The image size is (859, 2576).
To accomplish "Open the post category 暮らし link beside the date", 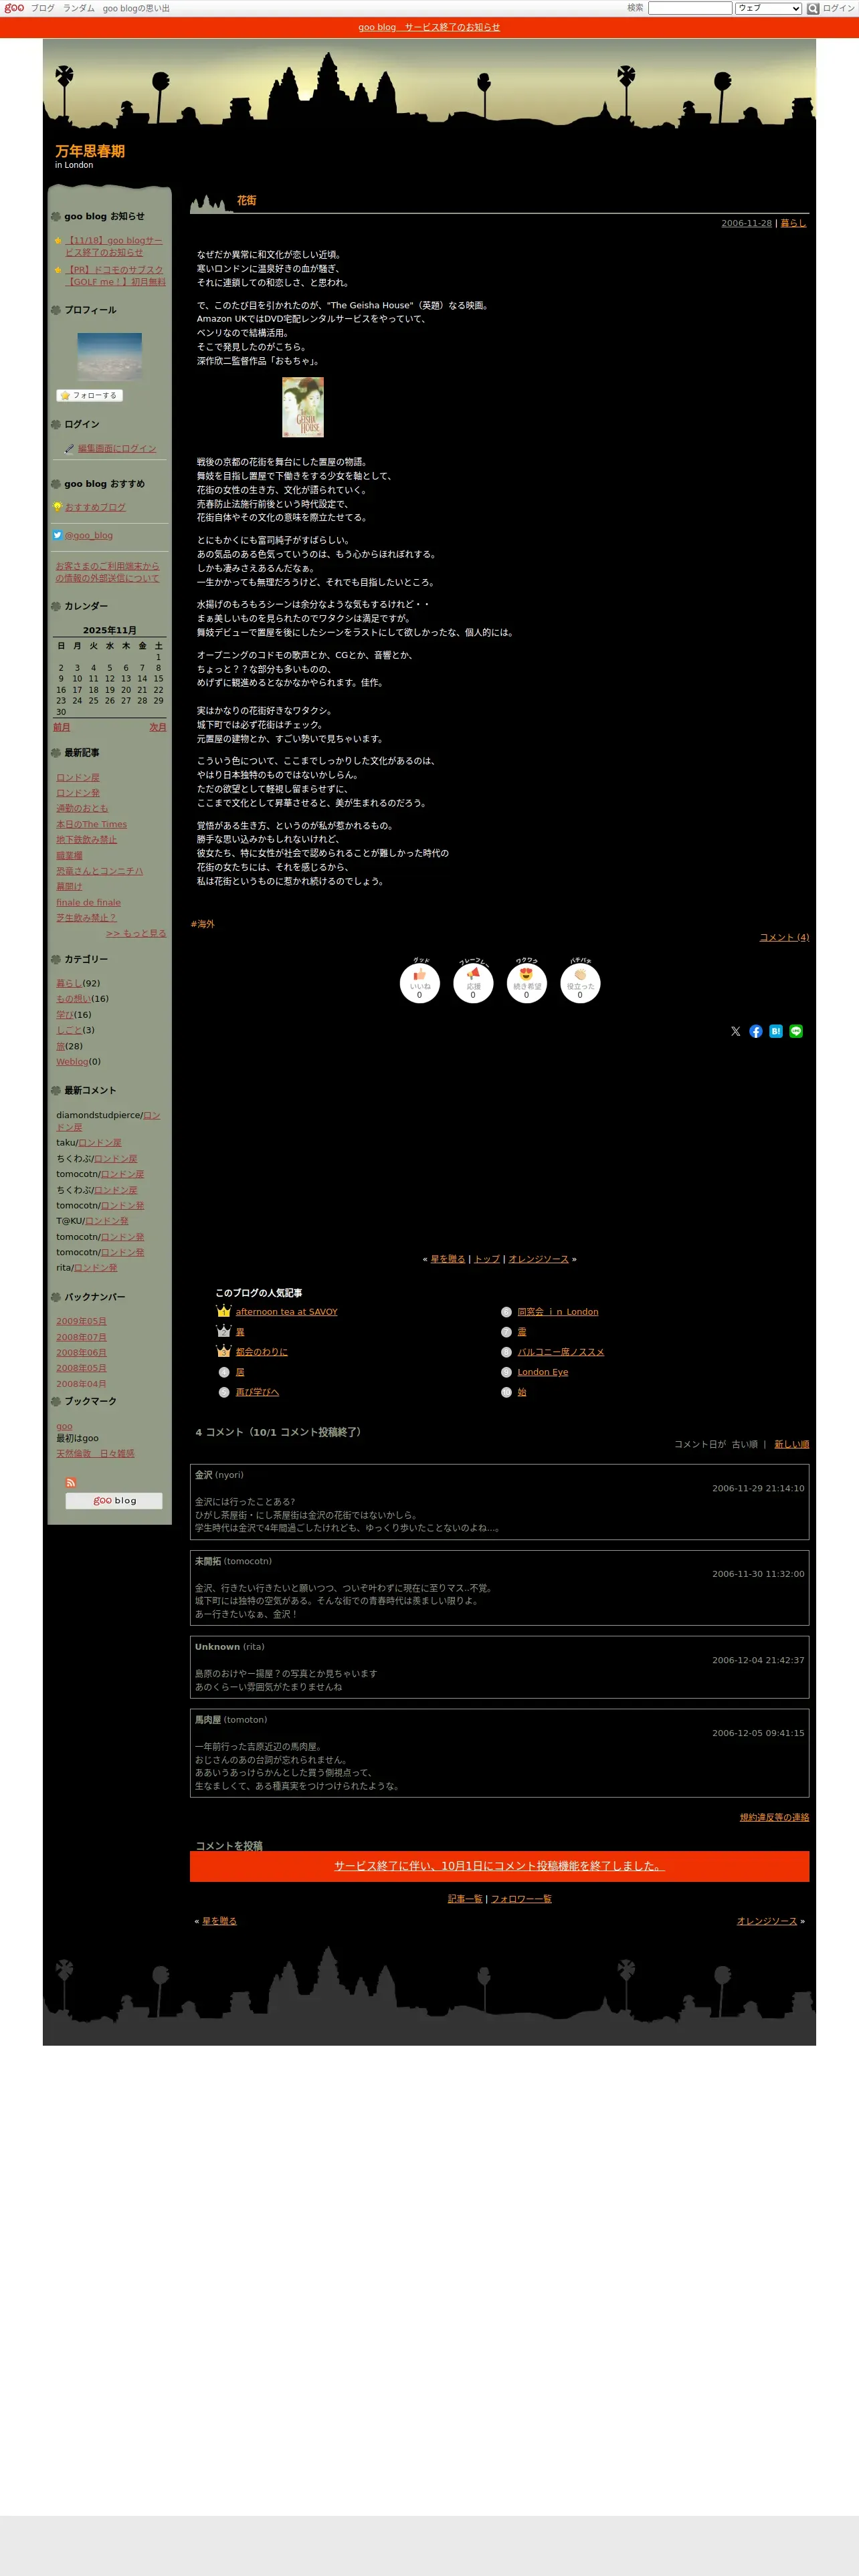I will coord(793,223).
